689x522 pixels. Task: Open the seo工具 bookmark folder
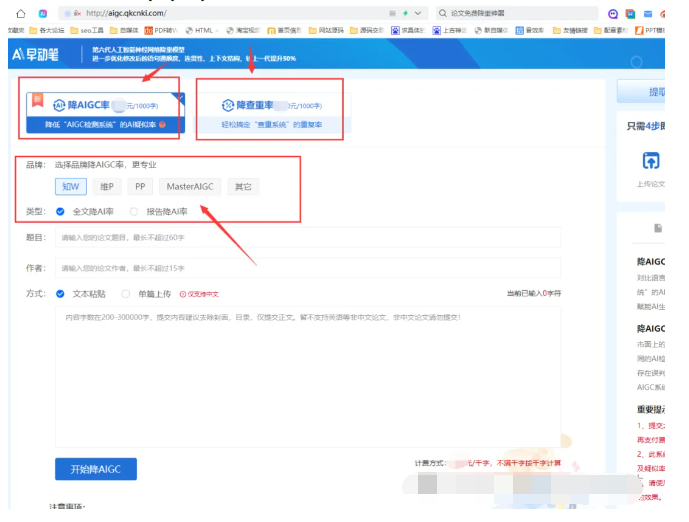click(87, 30)
